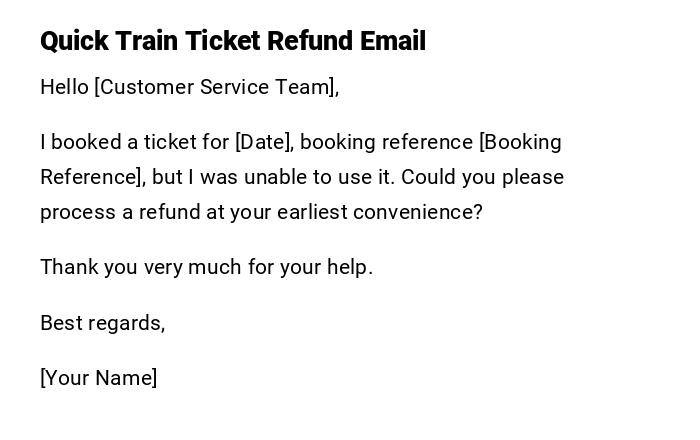Click the "Hello" greeting word

point(64,87)
